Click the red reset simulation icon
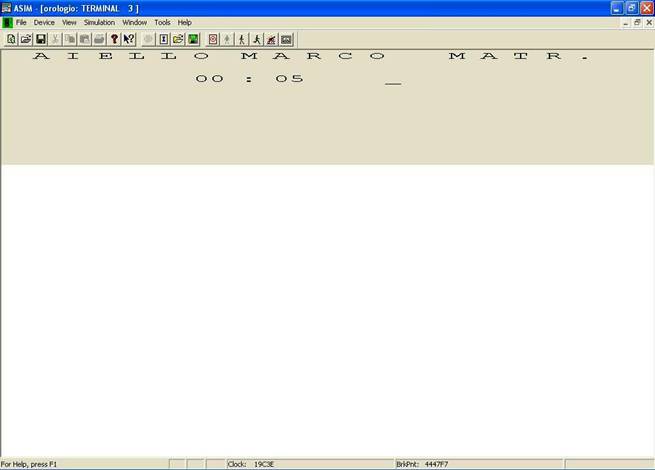Viewport: 655px width, 470px height. tap(213, 39)
